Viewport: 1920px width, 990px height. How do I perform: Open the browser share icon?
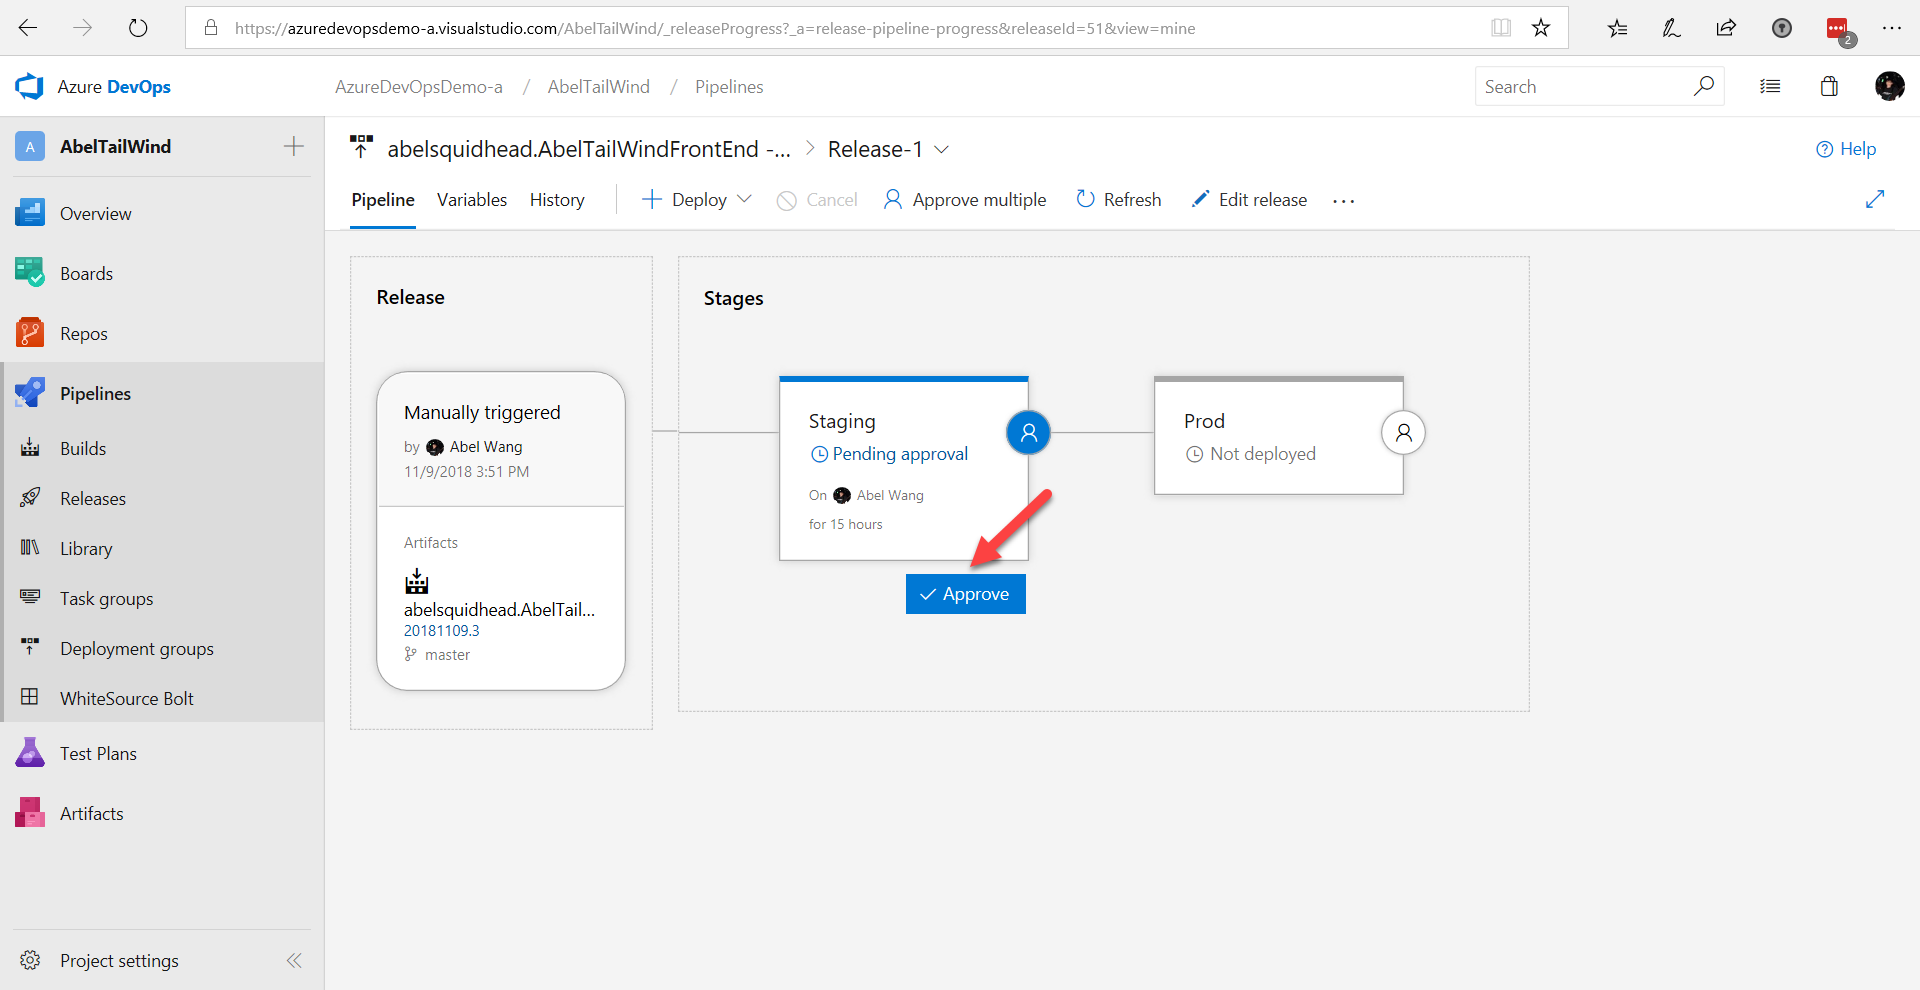point(1726,28)
